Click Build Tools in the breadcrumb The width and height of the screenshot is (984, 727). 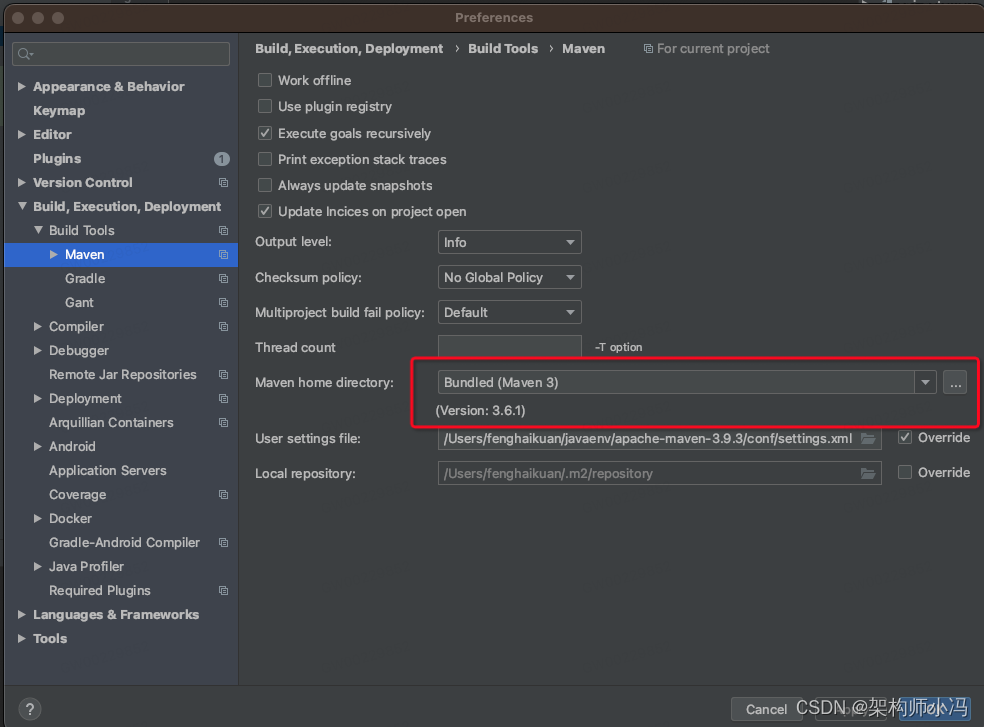[503, 48]
